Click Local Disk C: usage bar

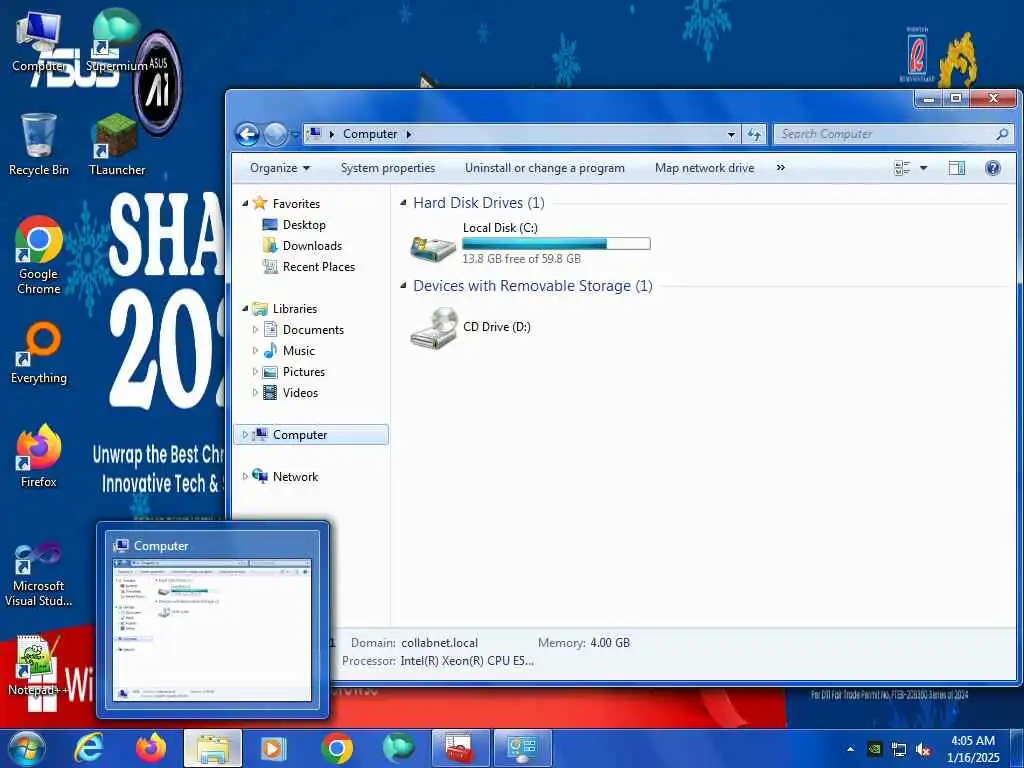point(556,244)
